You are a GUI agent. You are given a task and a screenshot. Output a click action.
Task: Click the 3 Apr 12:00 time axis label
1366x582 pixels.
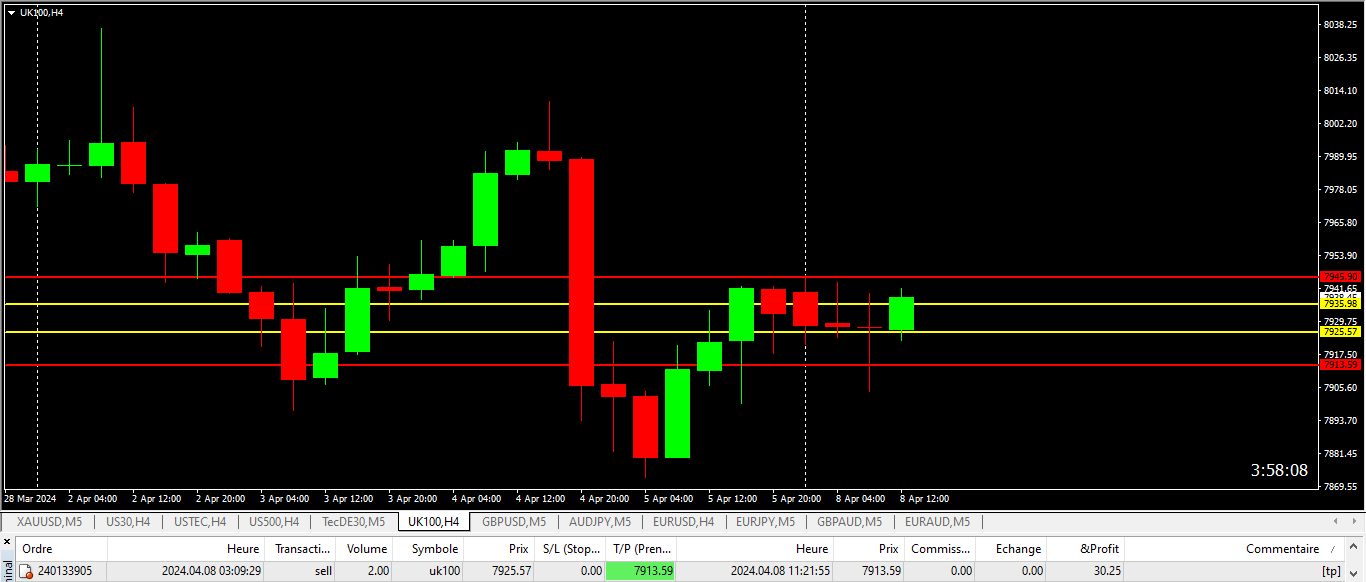(349, 498)
